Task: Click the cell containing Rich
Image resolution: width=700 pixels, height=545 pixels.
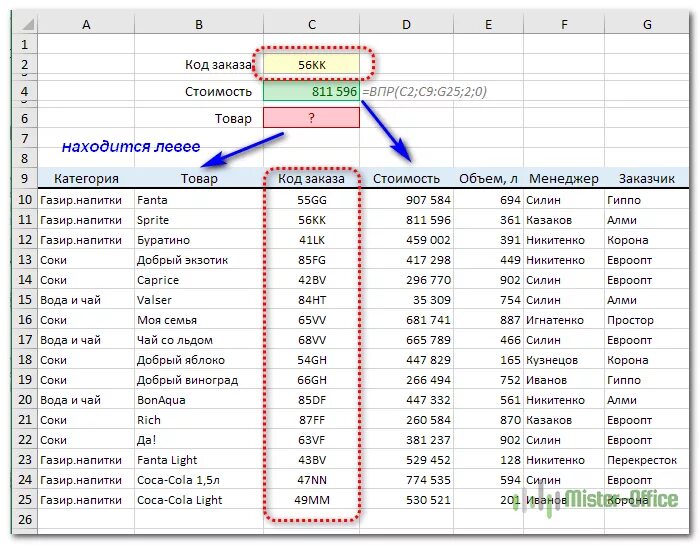Action: [x=199, y=420]
